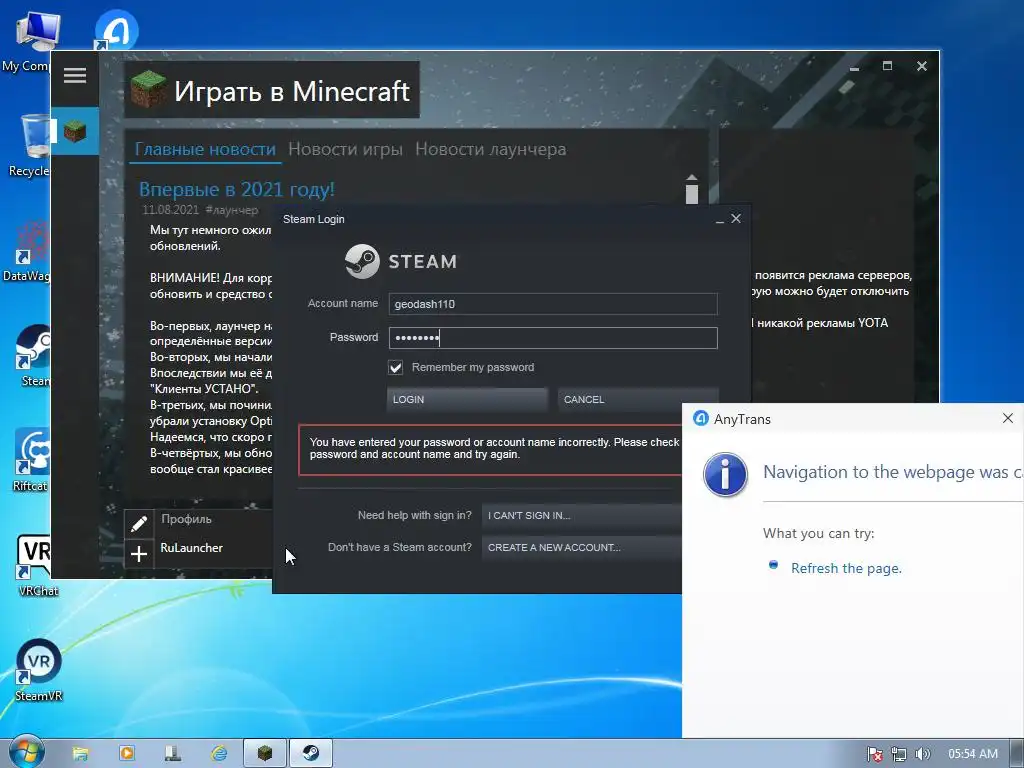
Task: Switch to the Новости лаунчера tab
Action: click(x=490, y=149)
